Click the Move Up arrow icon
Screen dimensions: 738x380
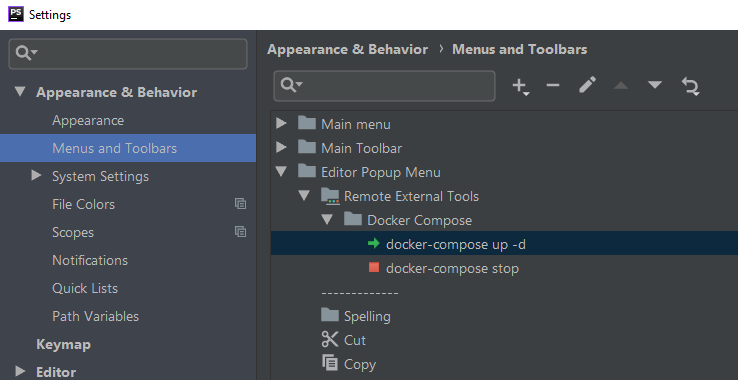click(621, 85)
